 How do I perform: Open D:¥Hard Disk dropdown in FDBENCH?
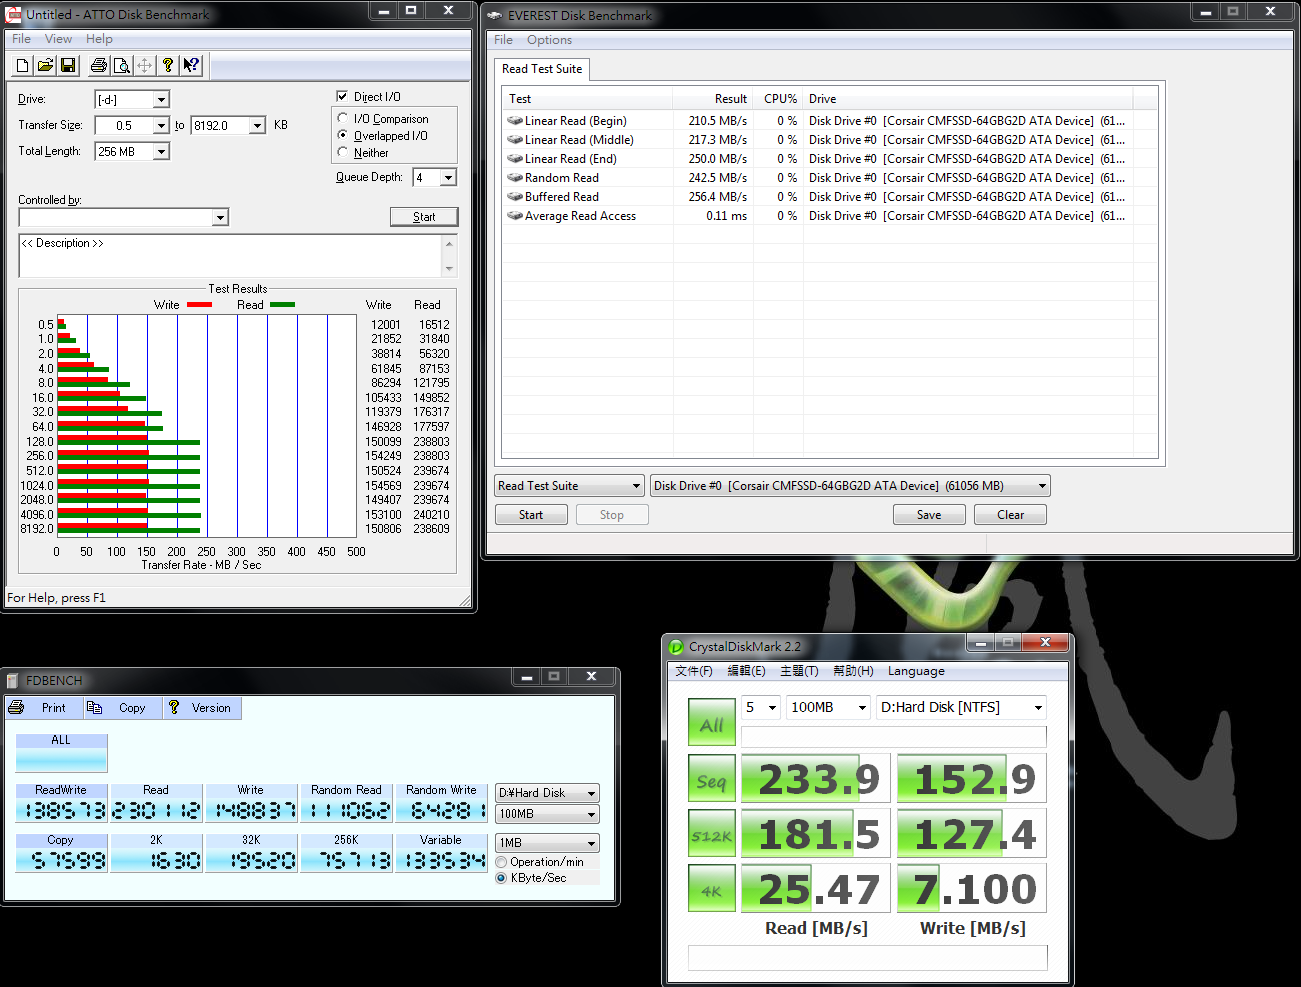[x=547, y=793]
